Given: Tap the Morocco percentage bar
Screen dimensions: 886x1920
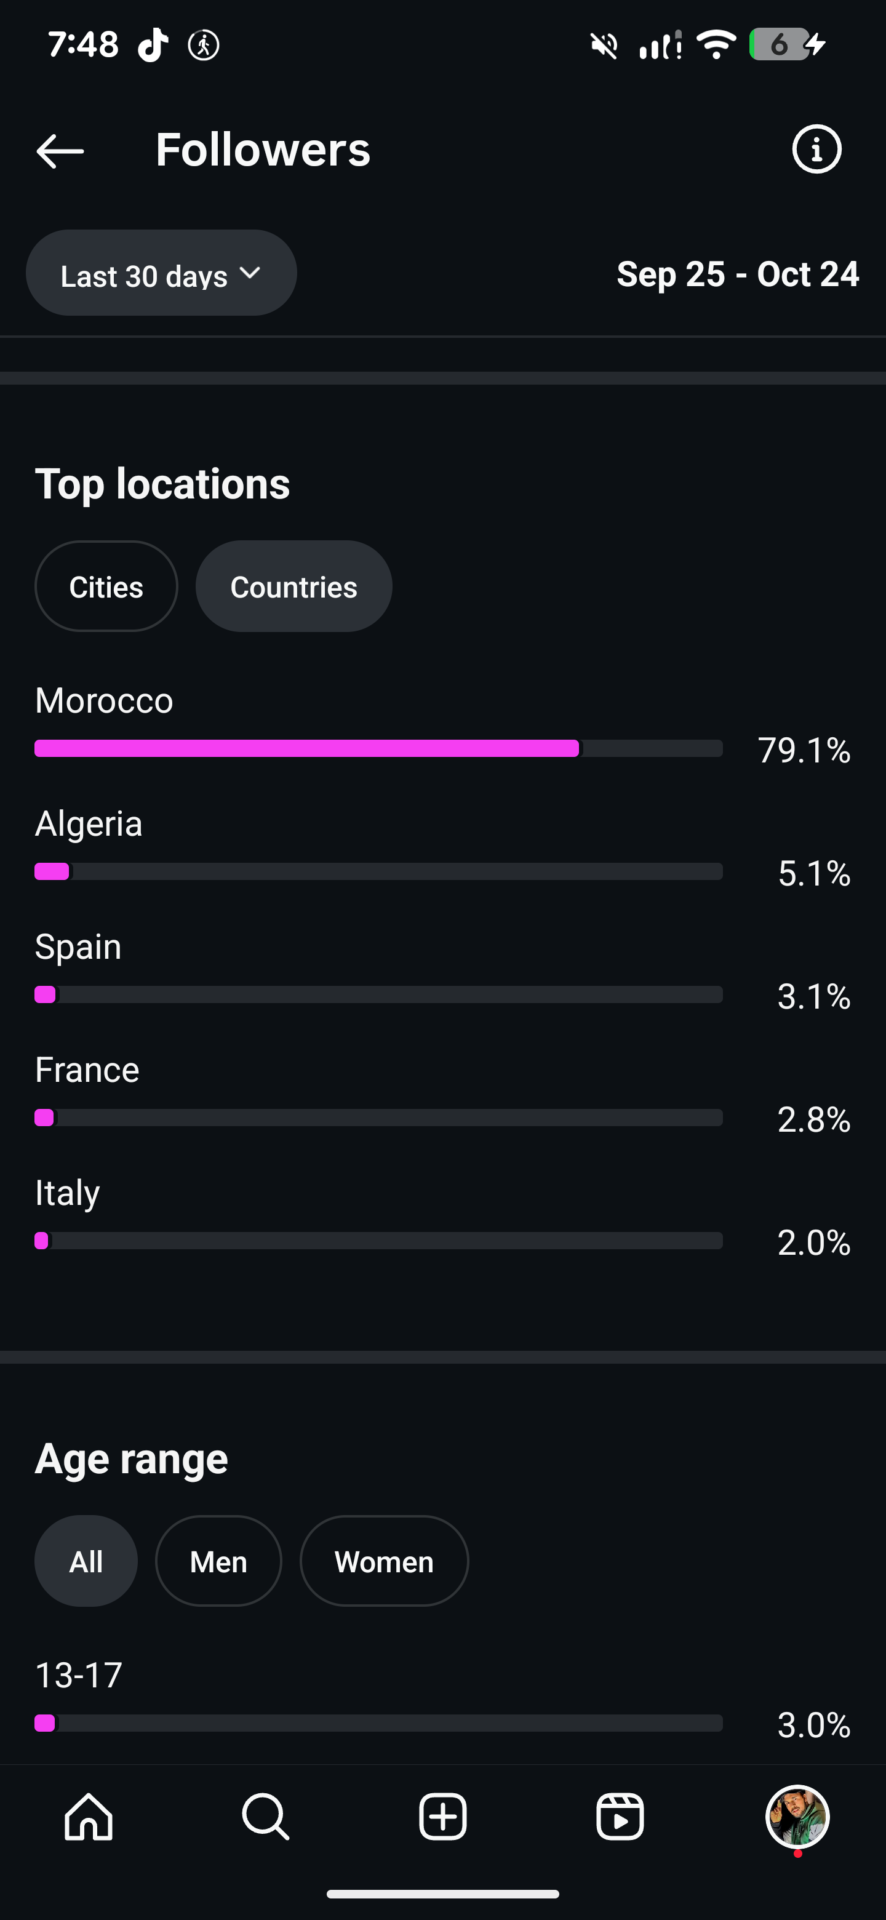Looking at the screenshot, I should pyautogui.click(x=378, y=749).
